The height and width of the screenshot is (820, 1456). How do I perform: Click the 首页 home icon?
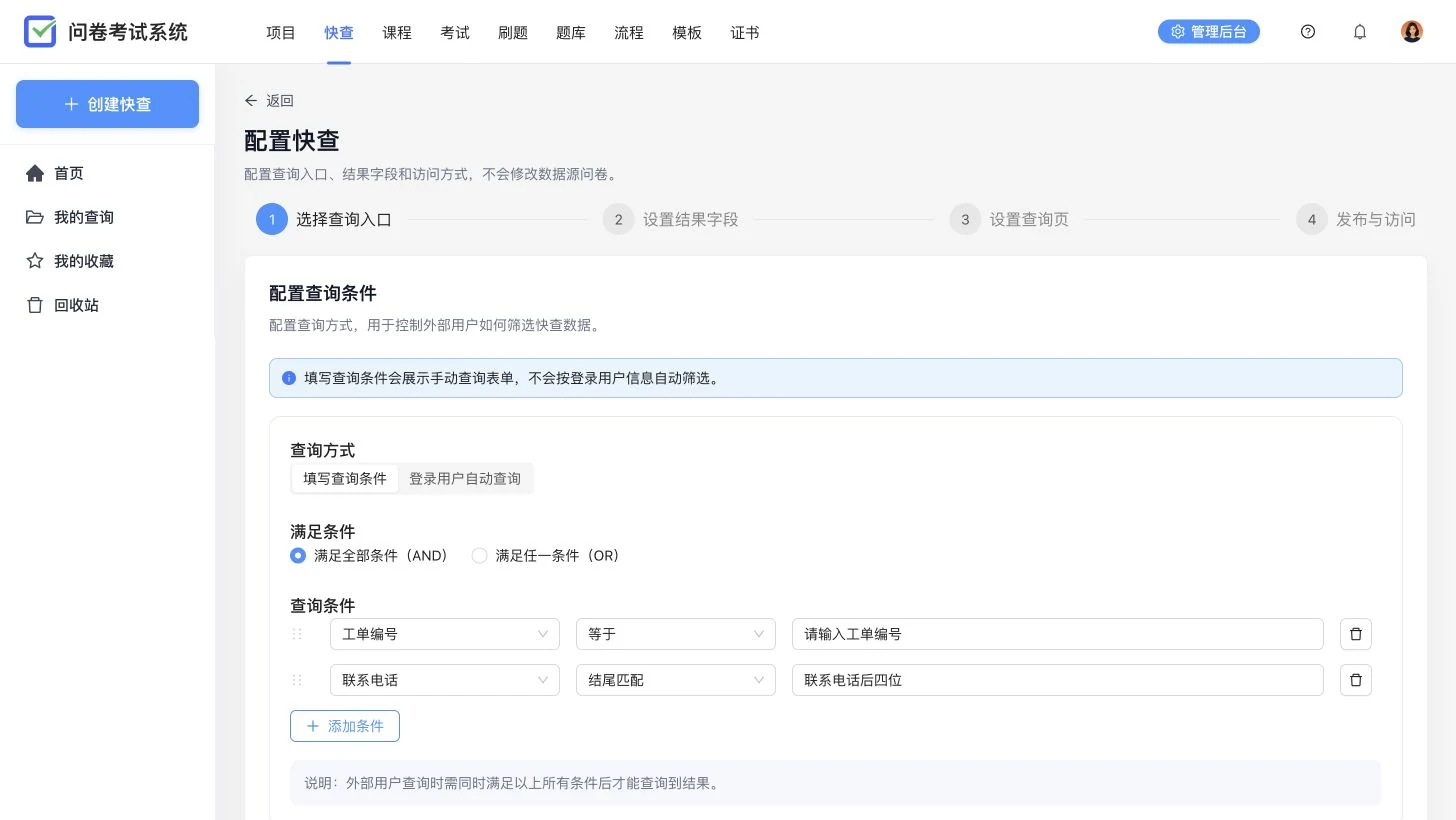coord(35,174)
